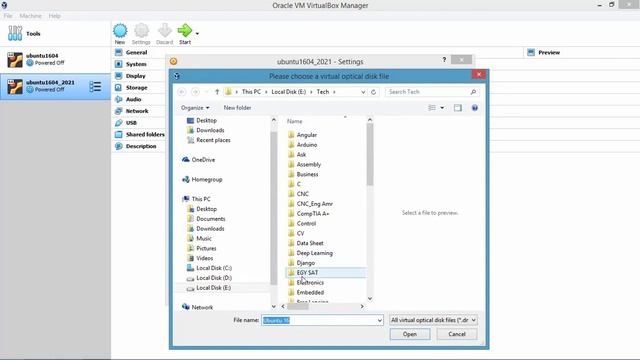Open the File menu in VirtualBox Manager
This screenshot has width=640, height=360.
point(8,16)
